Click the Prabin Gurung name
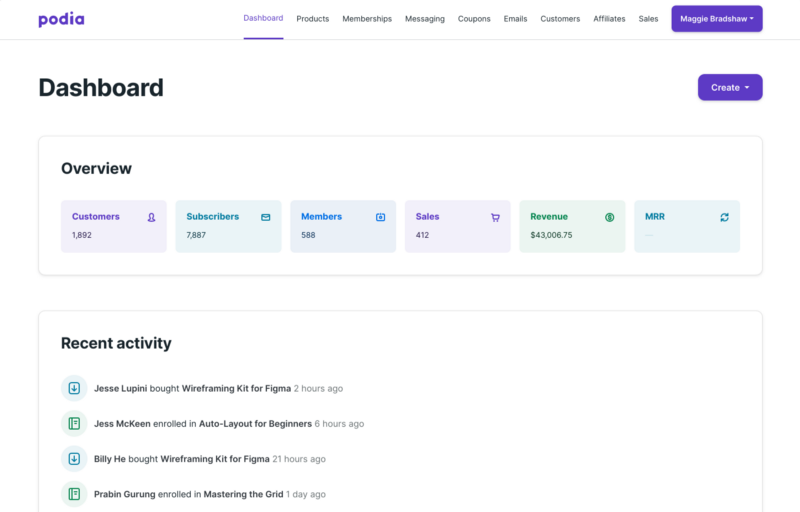Screen dimensions: 800x512 (124, 494)
